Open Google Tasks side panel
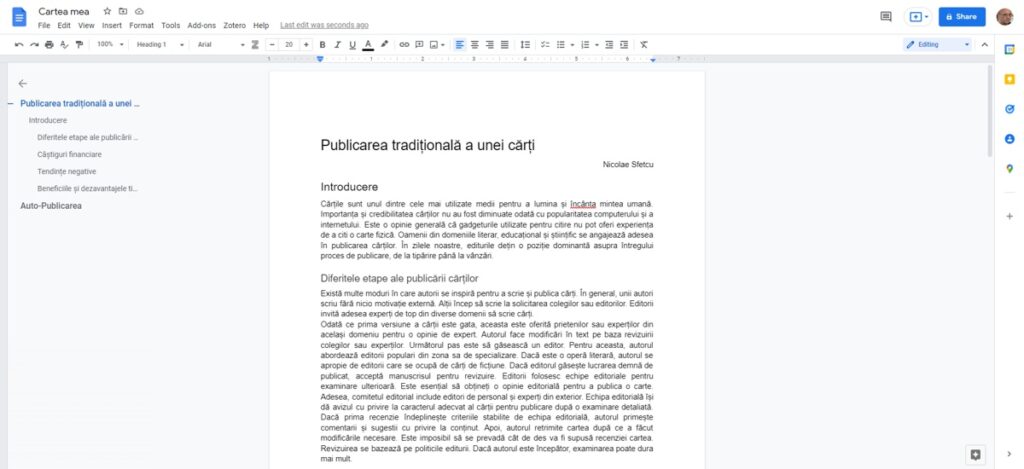This screenshot has width=1024, height=469. point(1010,109)
